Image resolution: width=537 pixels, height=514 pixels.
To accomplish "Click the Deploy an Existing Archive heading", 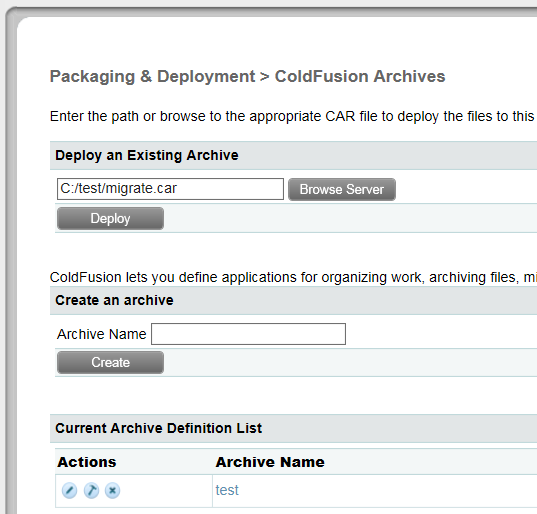I will click(x=147, y=155).
